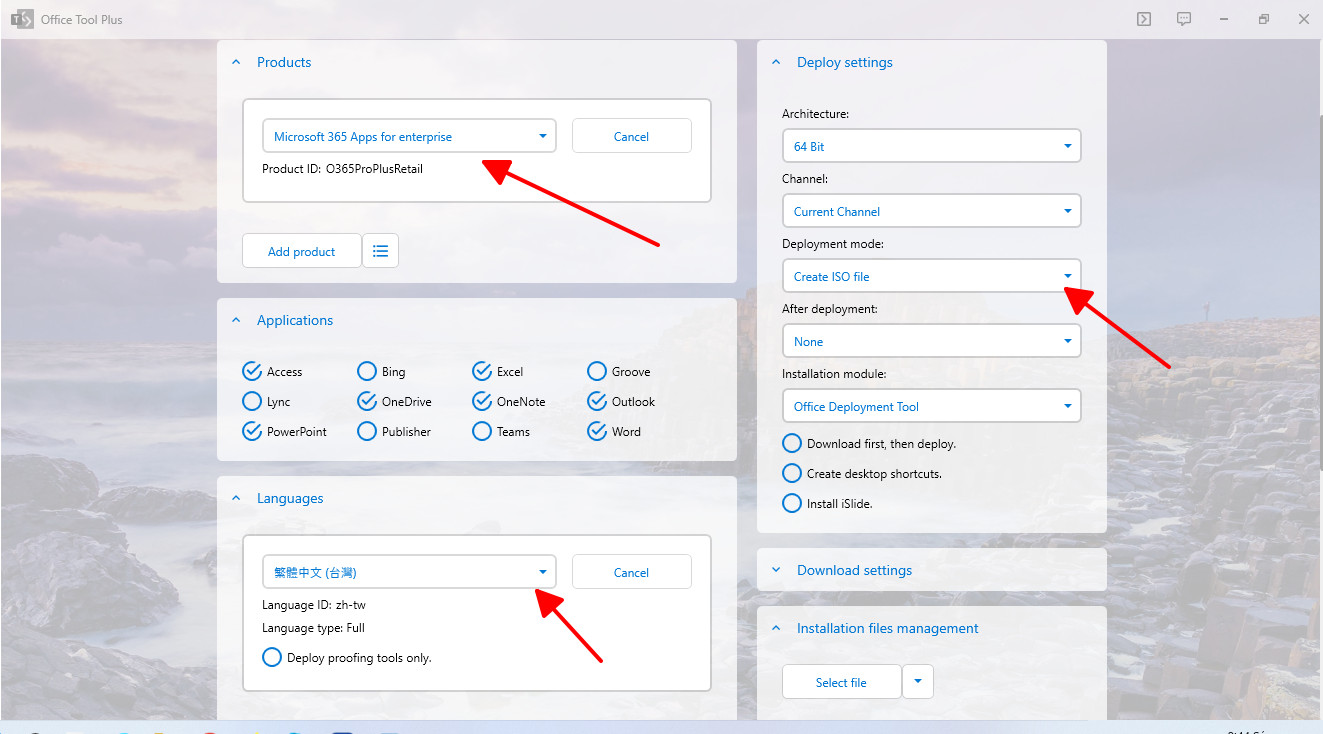This screenshot has width=1323, height=734.
Task: Click the Architecture: label
Action: pos(815,114)
